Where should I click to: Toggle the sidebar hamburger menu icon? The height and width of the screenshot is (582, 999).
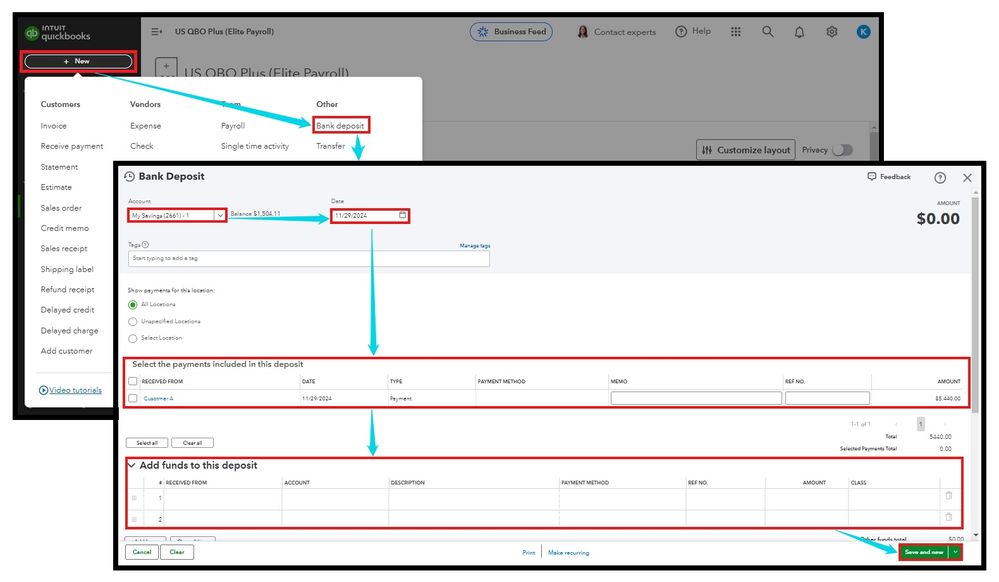pos(156,31)
